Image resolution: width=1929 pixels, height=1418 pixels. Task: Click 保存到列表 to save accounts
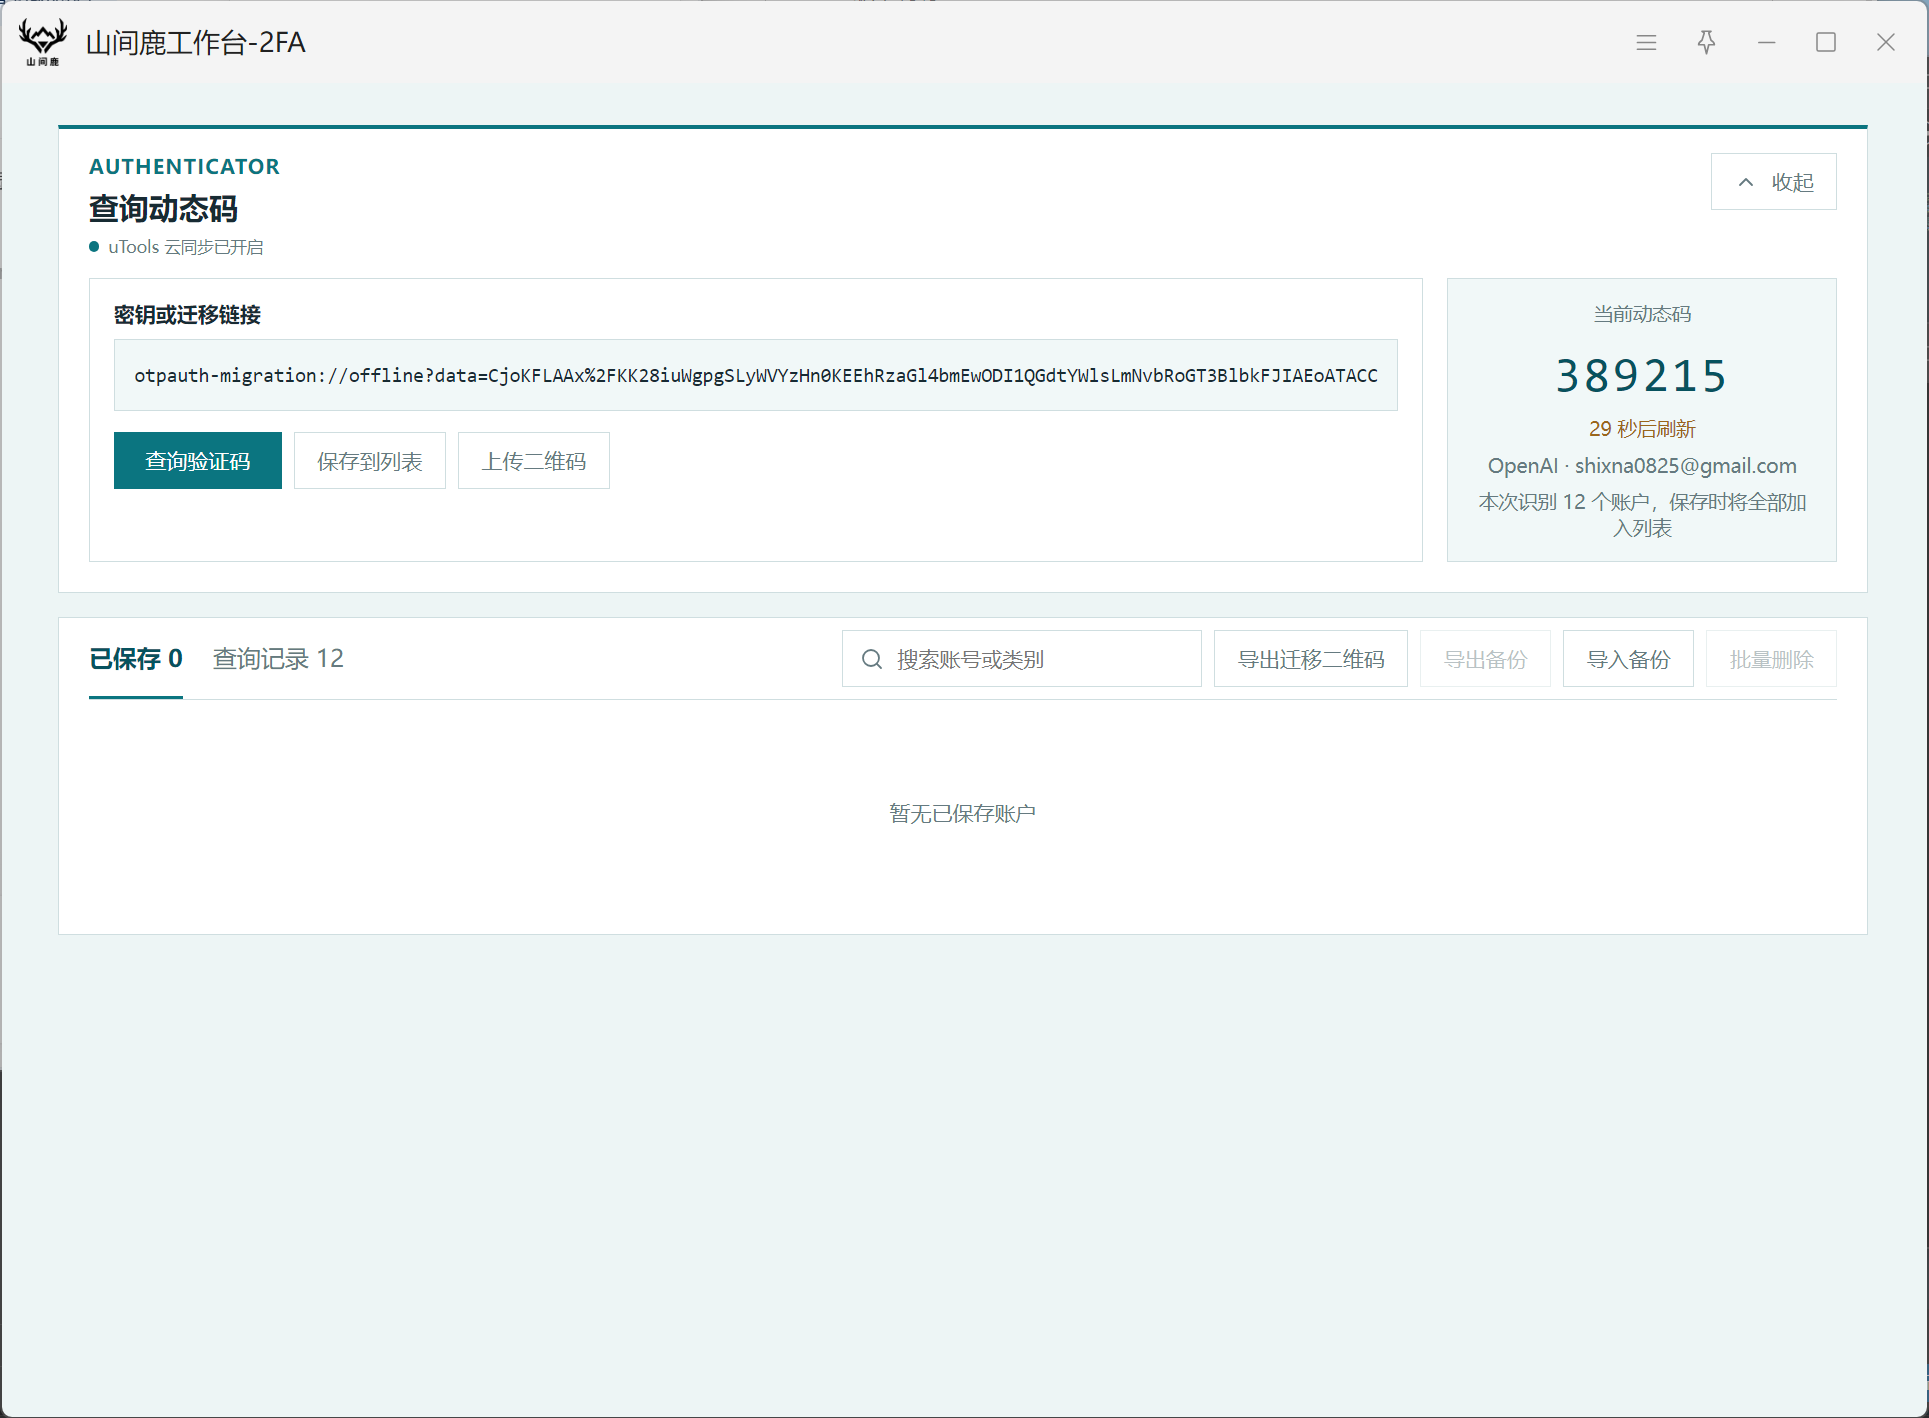pyautogui.click(x=370, y=461)
